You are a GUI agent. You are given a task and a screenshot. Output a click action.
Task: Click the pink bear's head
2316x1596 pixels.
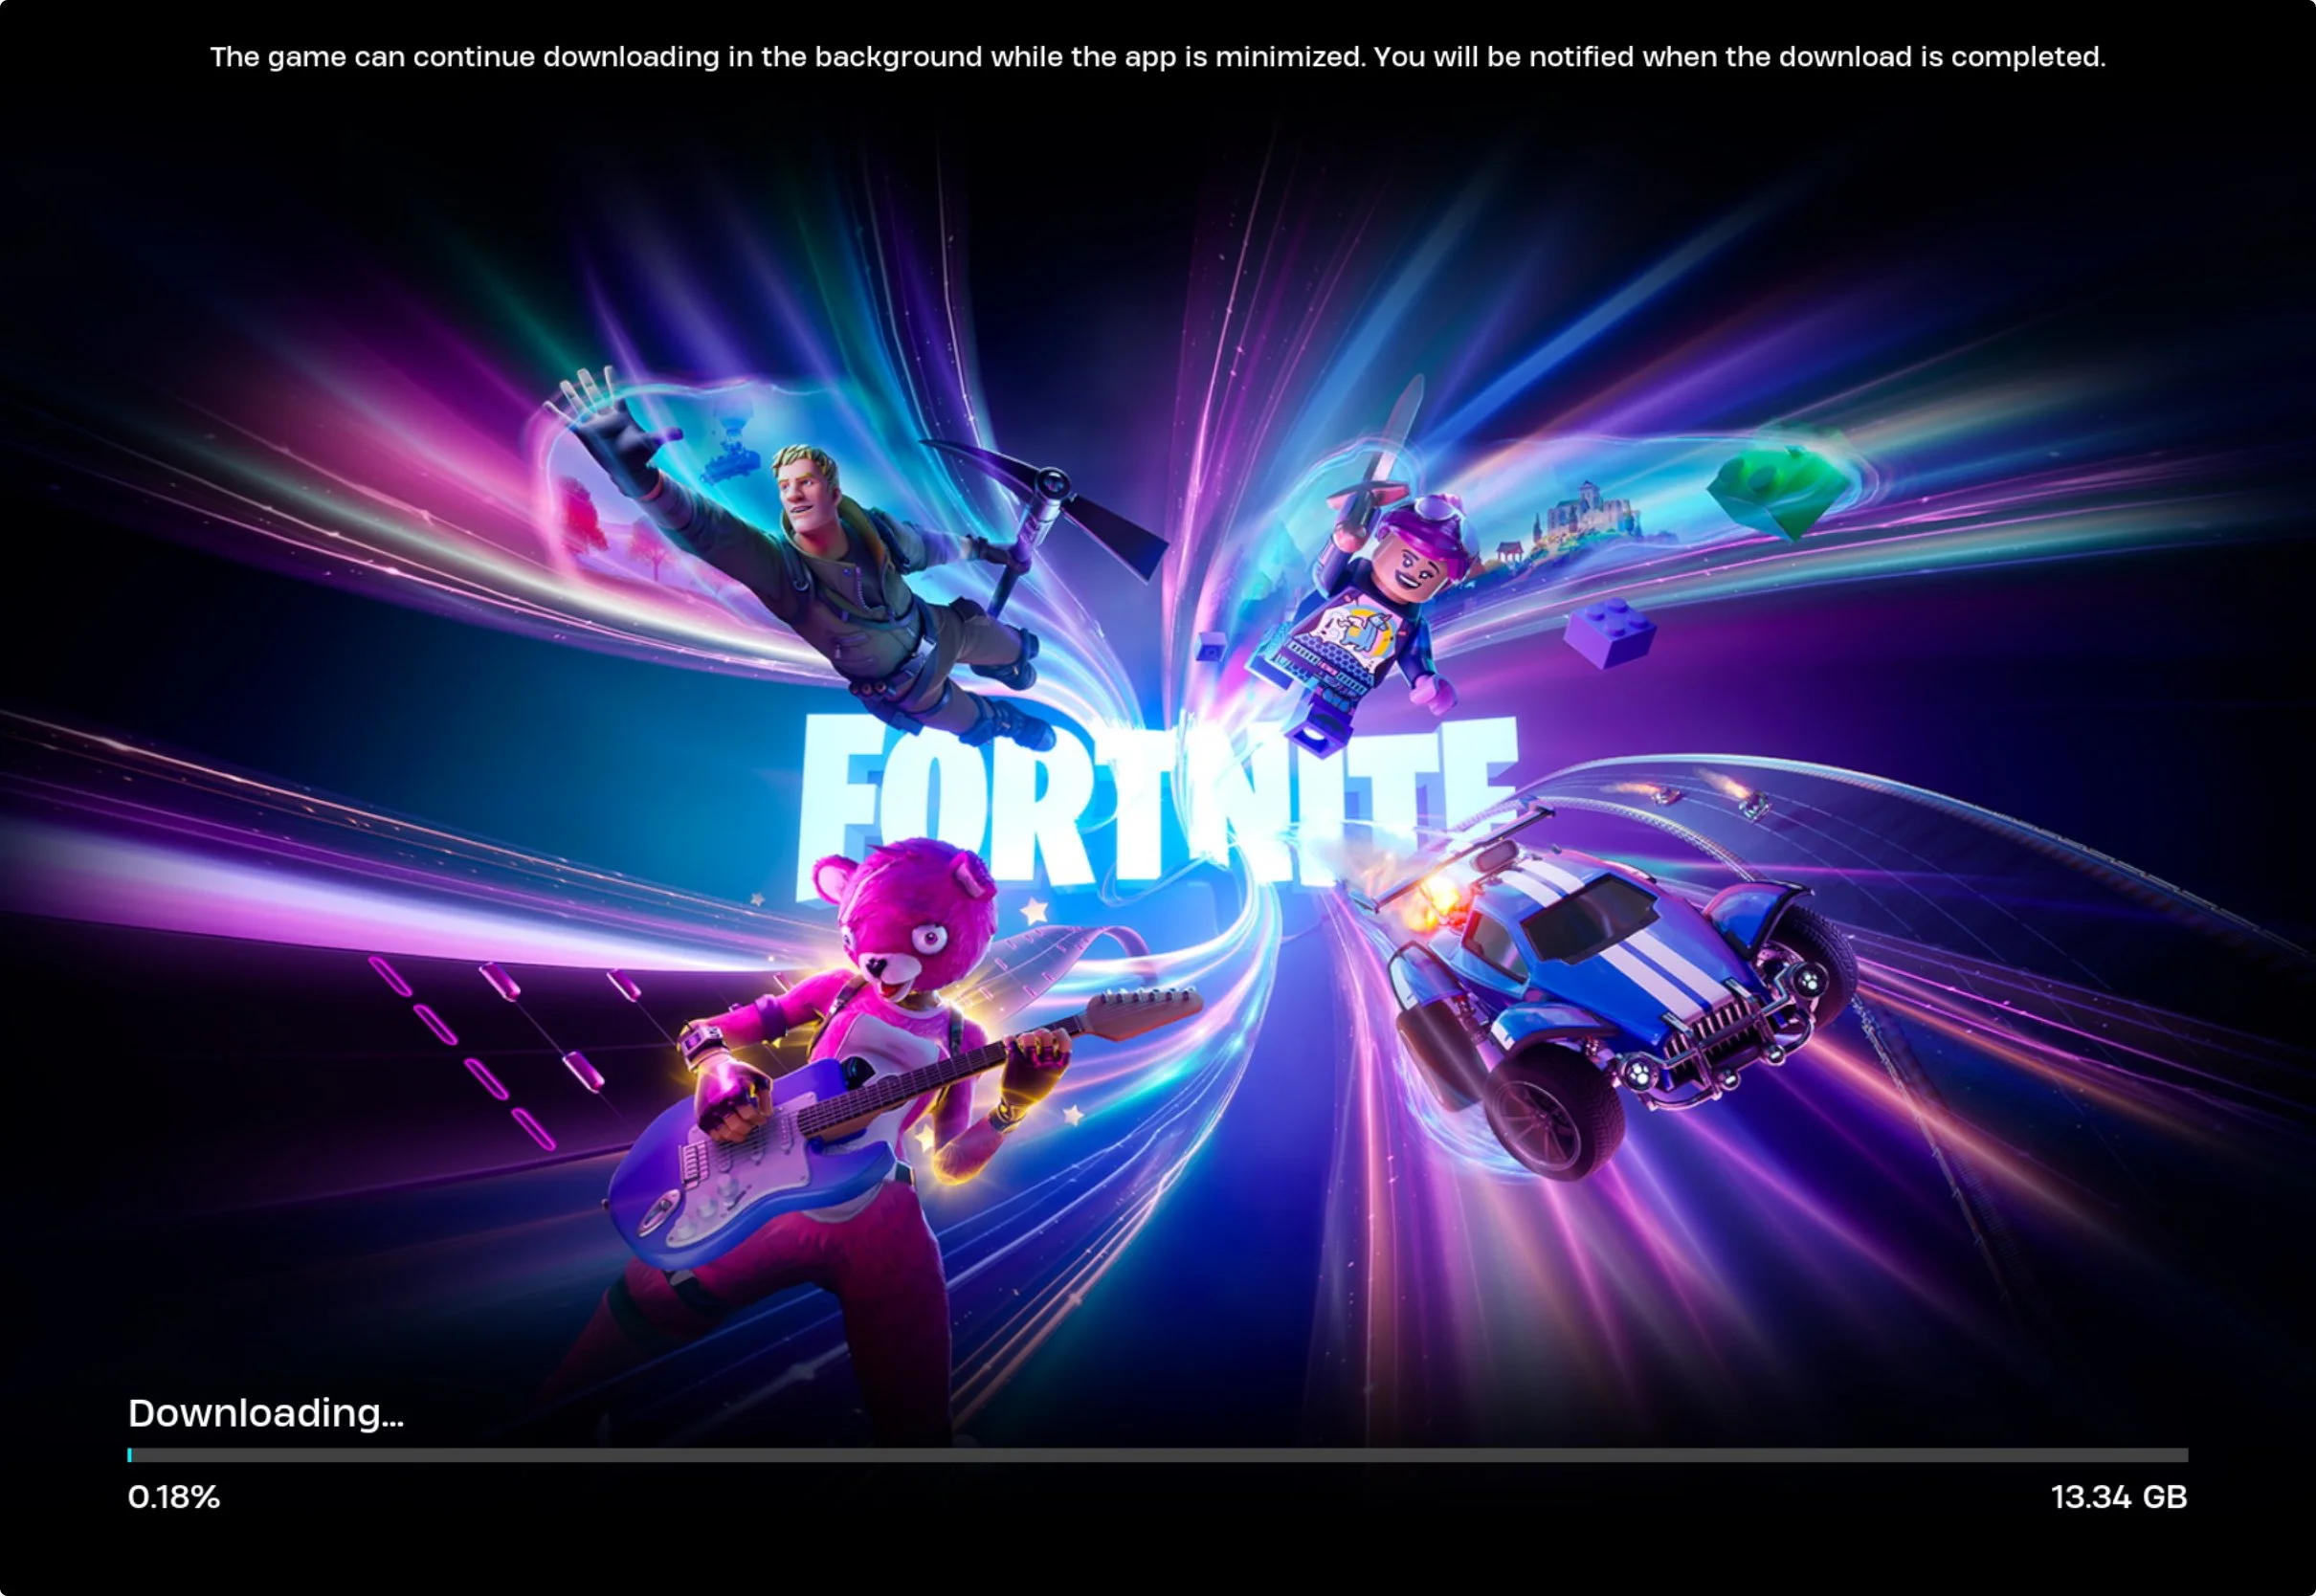point(915,915)
